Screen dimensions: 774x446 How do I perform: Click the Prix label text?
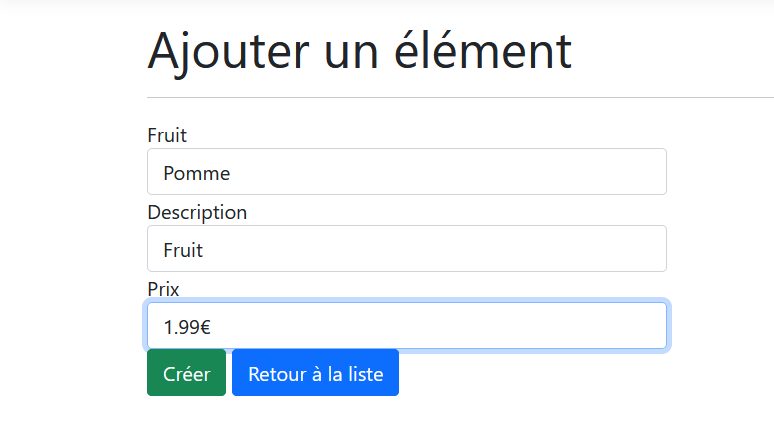[x=163, y=289]
